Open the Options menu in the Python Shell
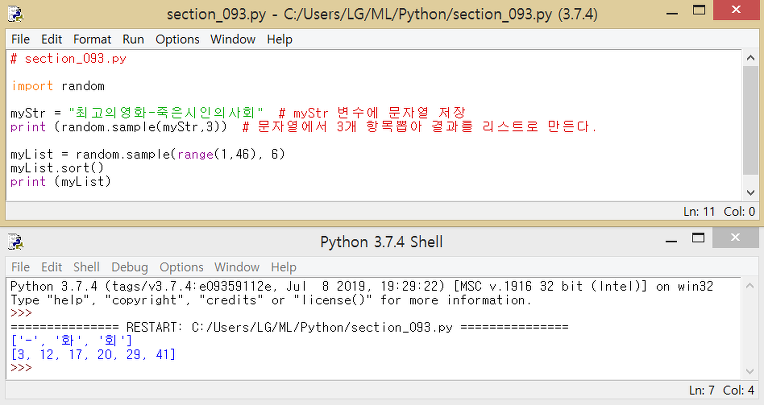Viewport: 764px width, 405px height. (181, 267)
